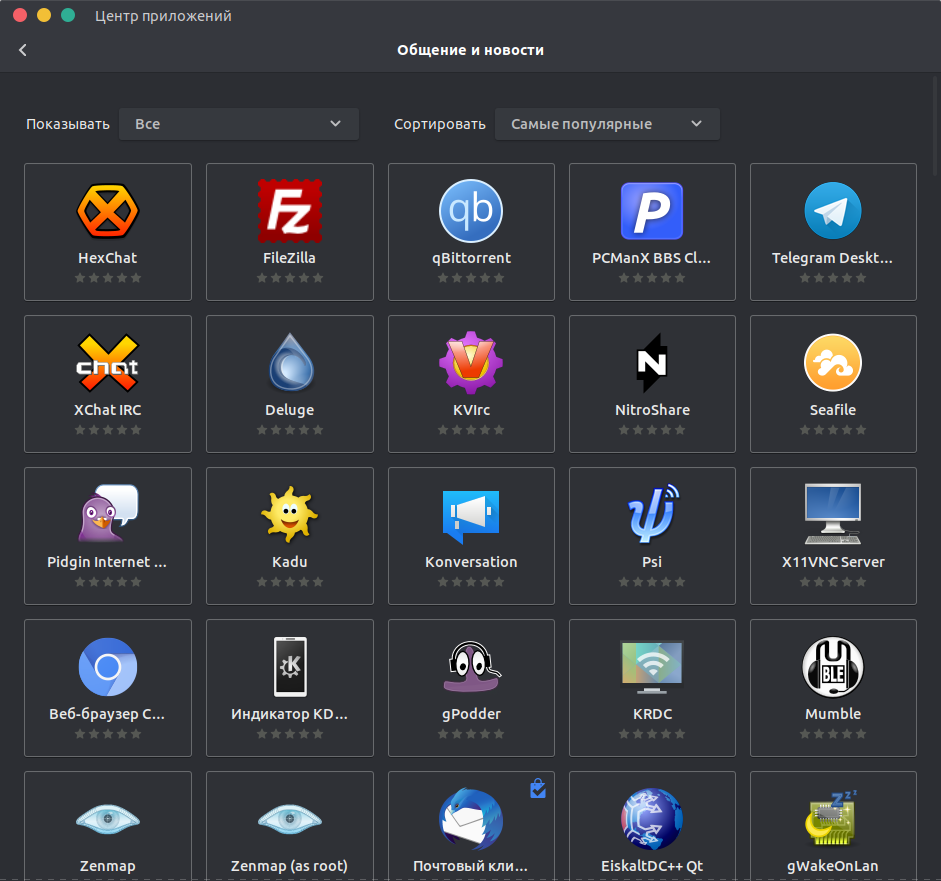Open the Chromium web browser icon
The height and width of the screenshot is (881, 941).
point(108,667)
